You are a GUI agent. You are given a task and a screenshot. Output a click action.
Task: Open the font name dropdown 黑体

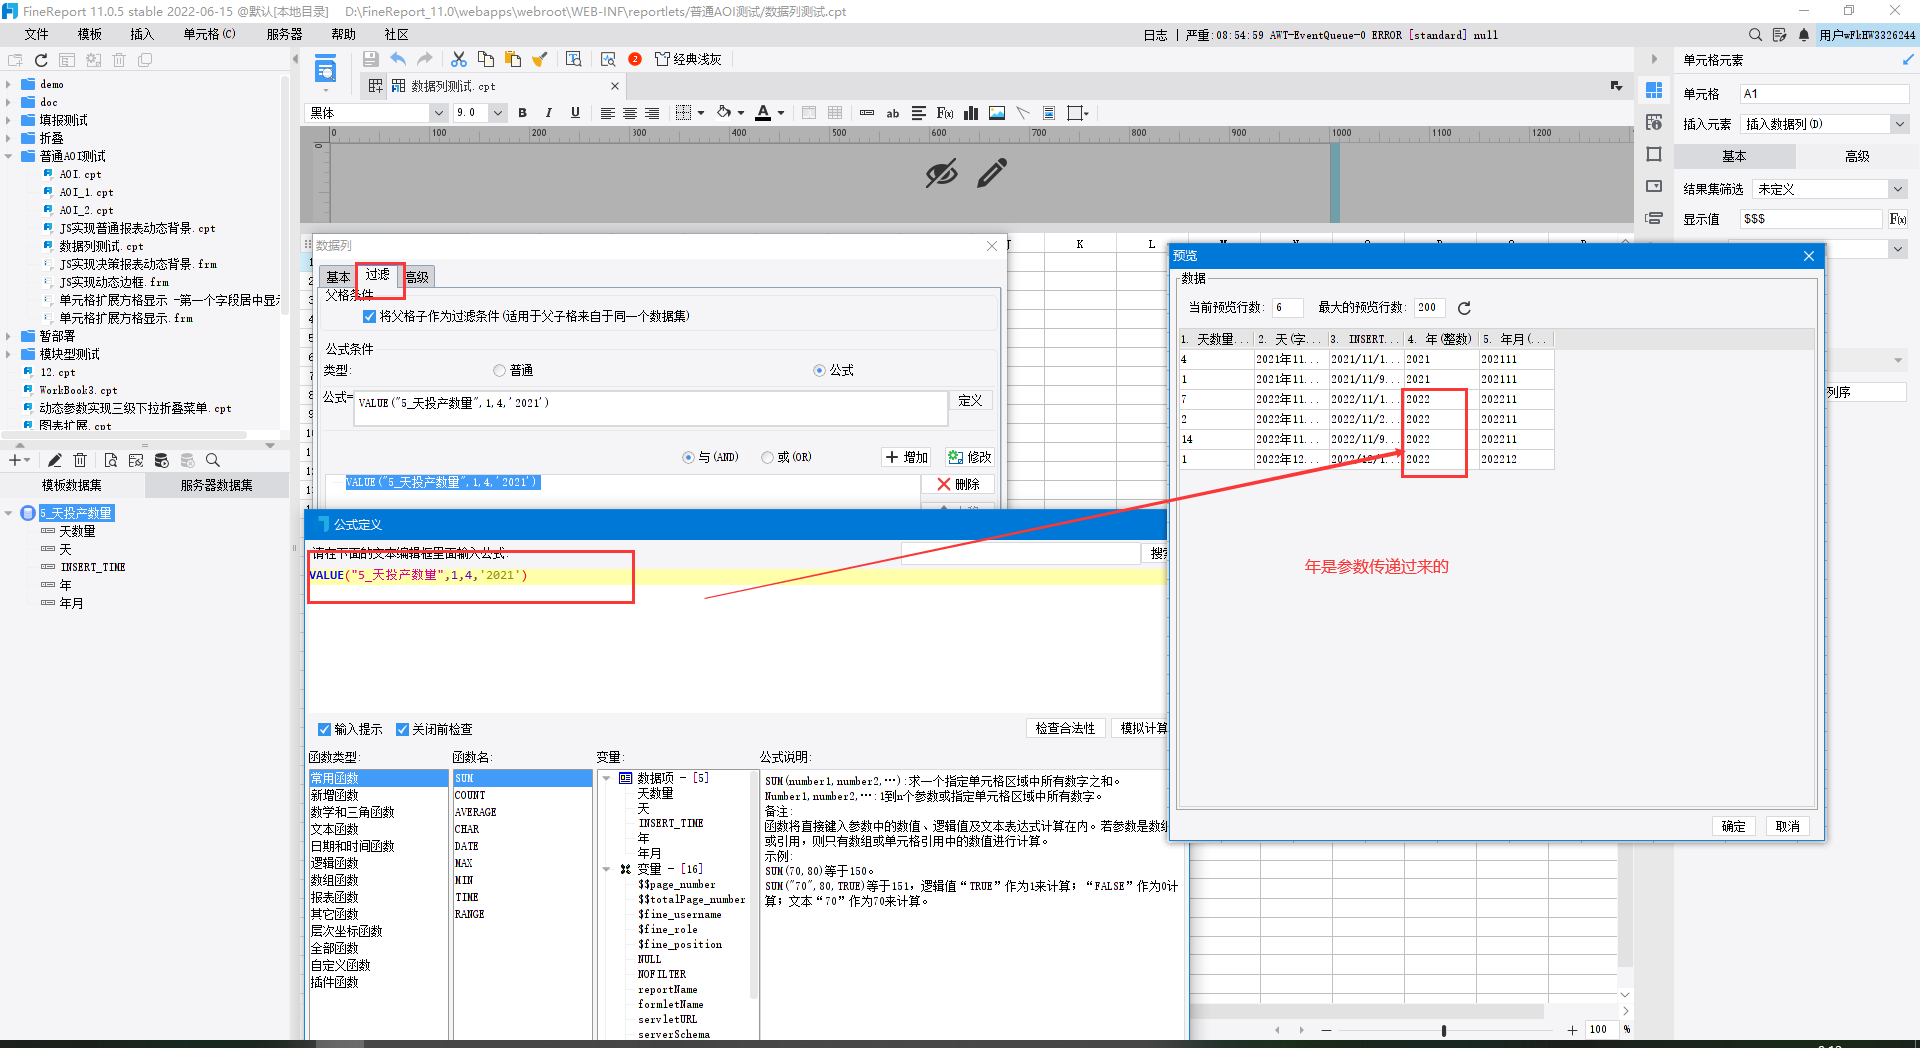point(438,113)
